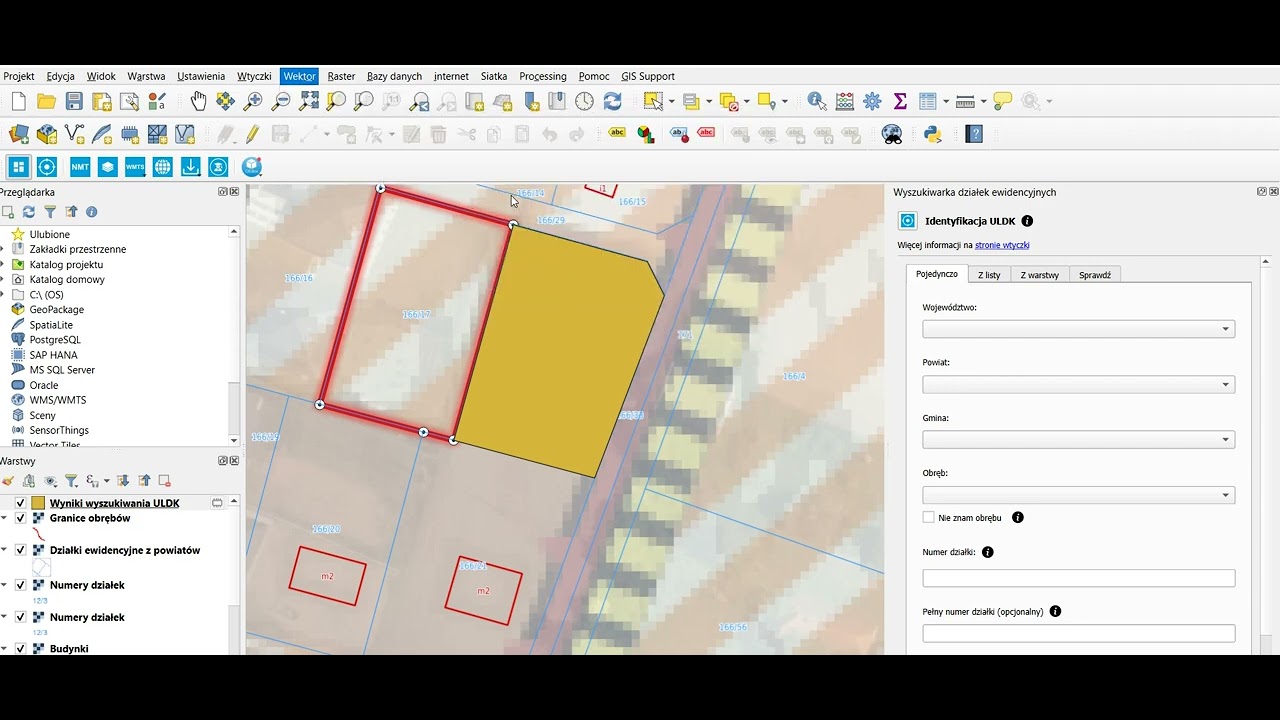Image resolution: width=1280 pixels, height=720 pixels.
Task: Filter the browser panel funnel icon
Action: 50,212
